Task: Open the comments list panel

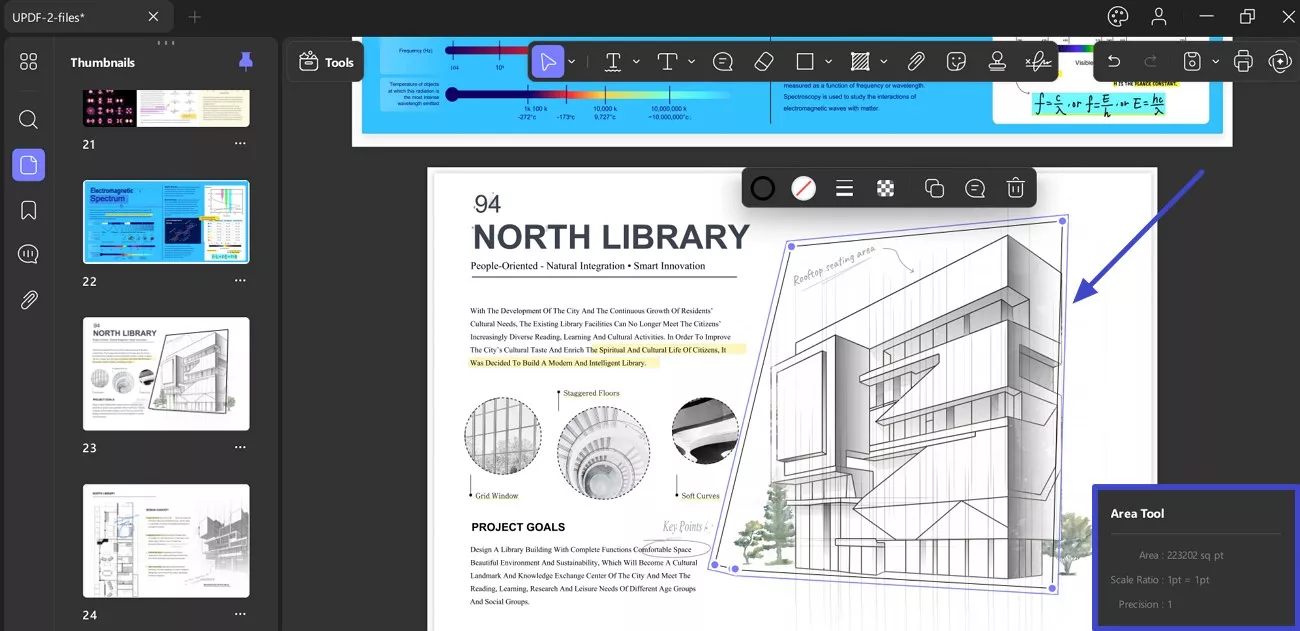Action: (28, 254)
